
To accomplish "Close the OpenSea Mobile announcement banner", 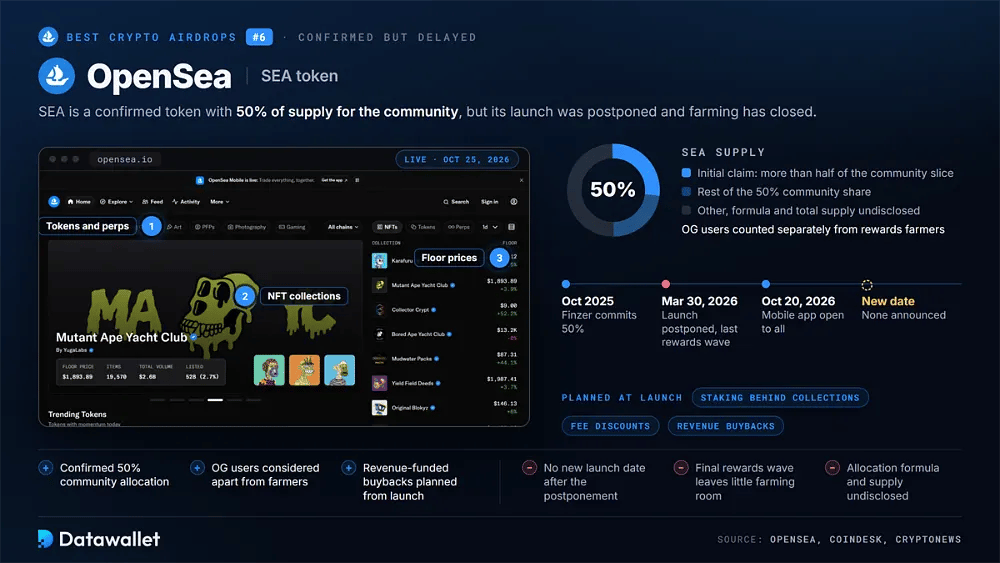I will tap(521, 180).
